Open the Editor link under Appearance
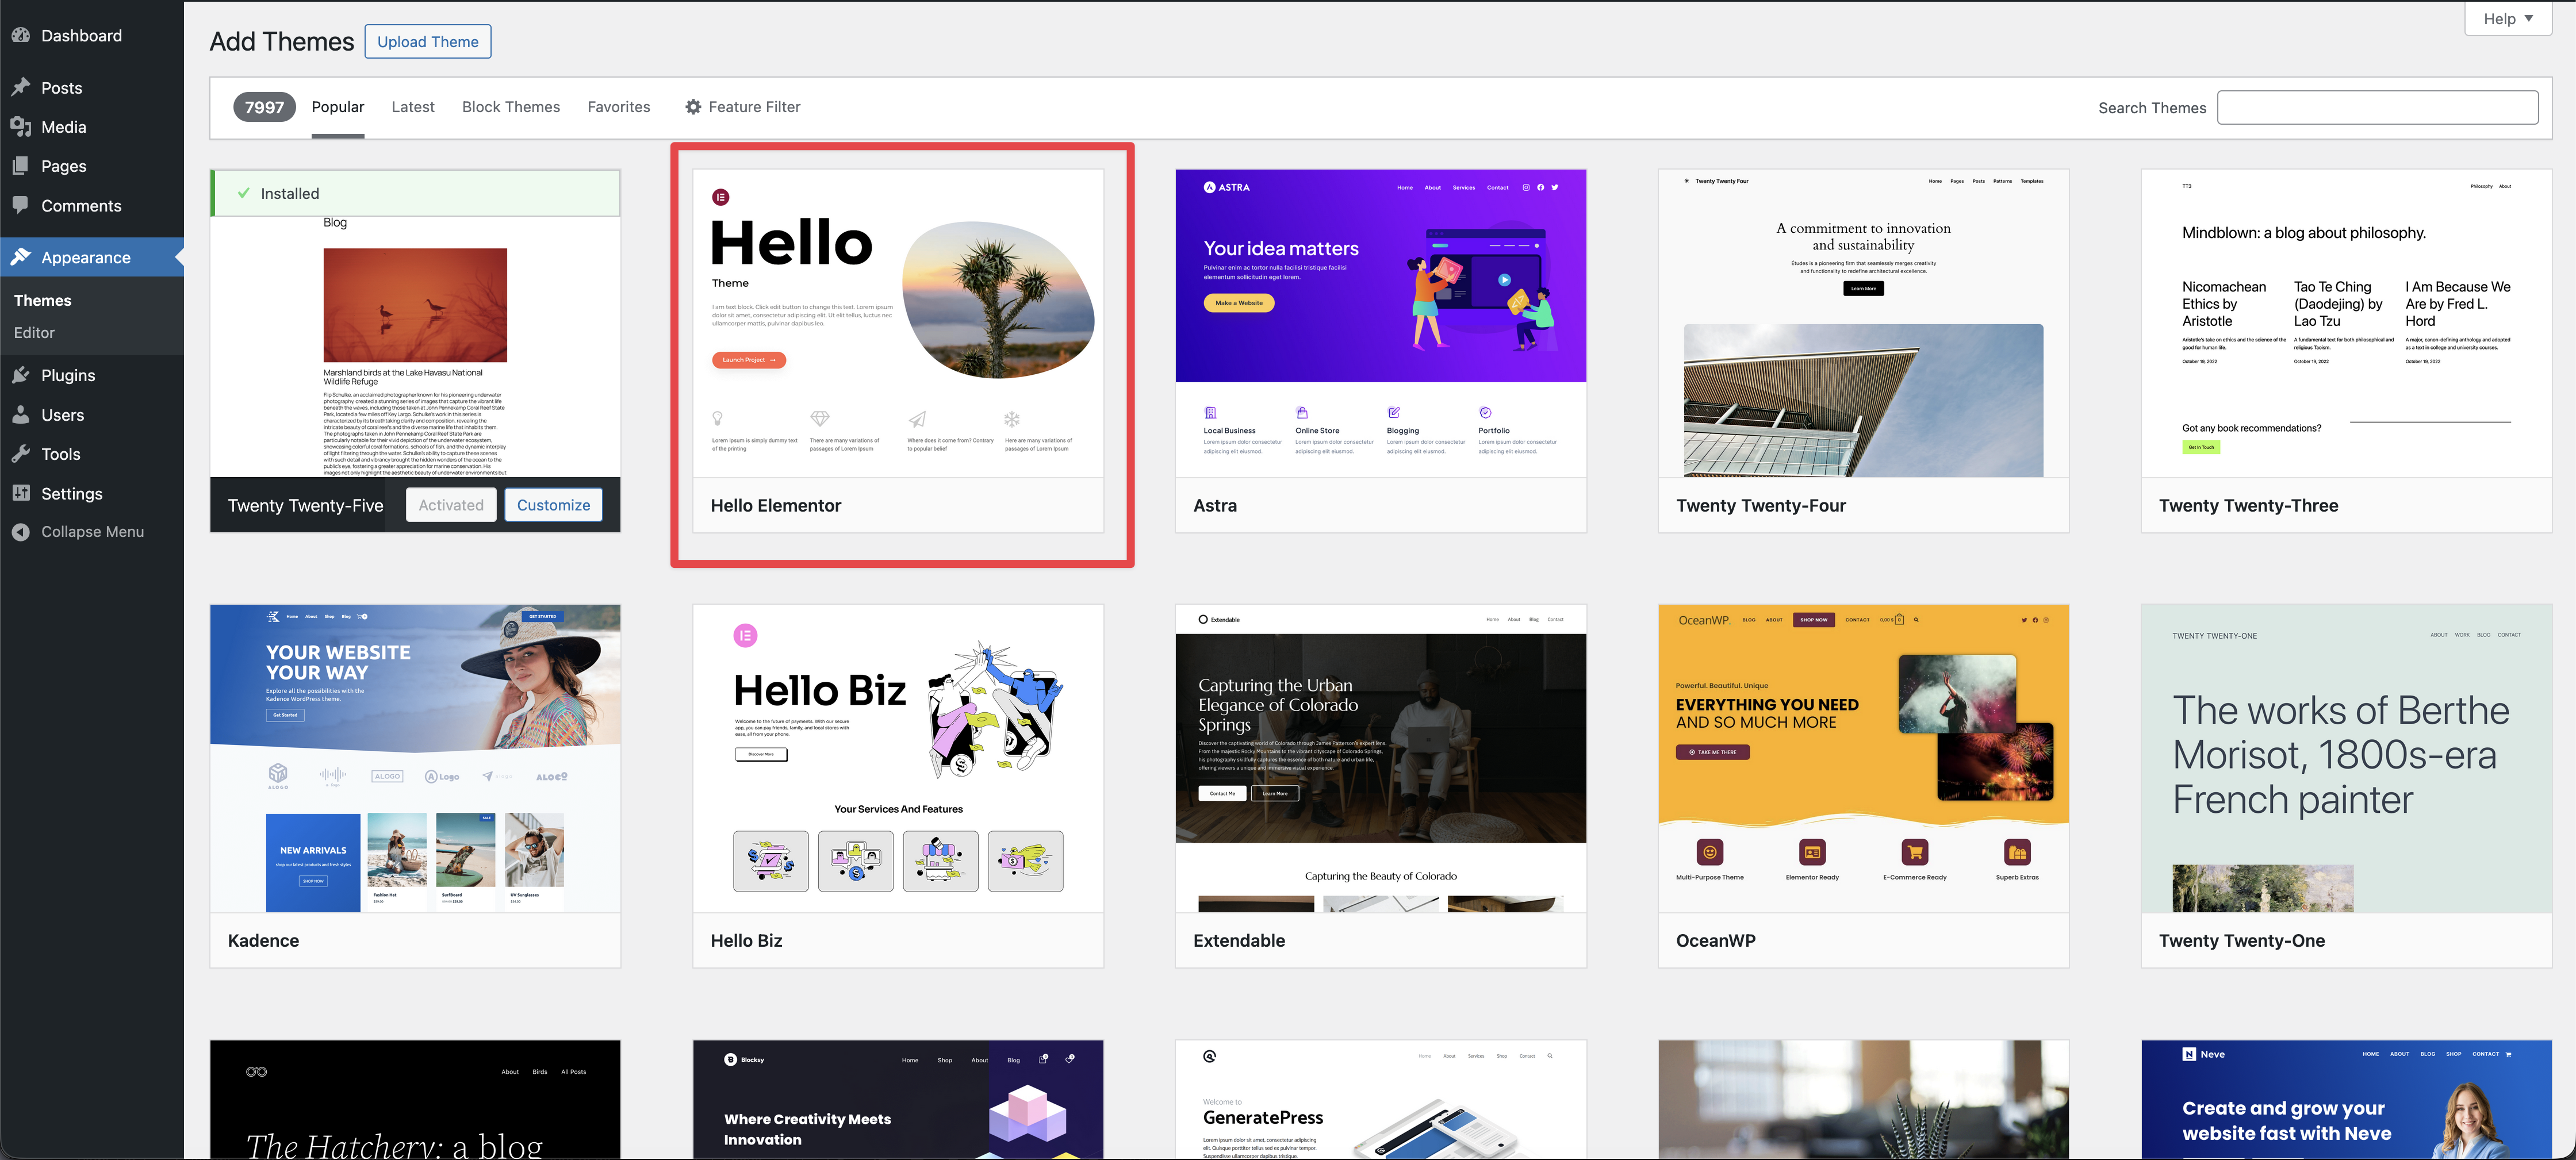This screenshot has width=2576, height=1160. pos(34,332)
